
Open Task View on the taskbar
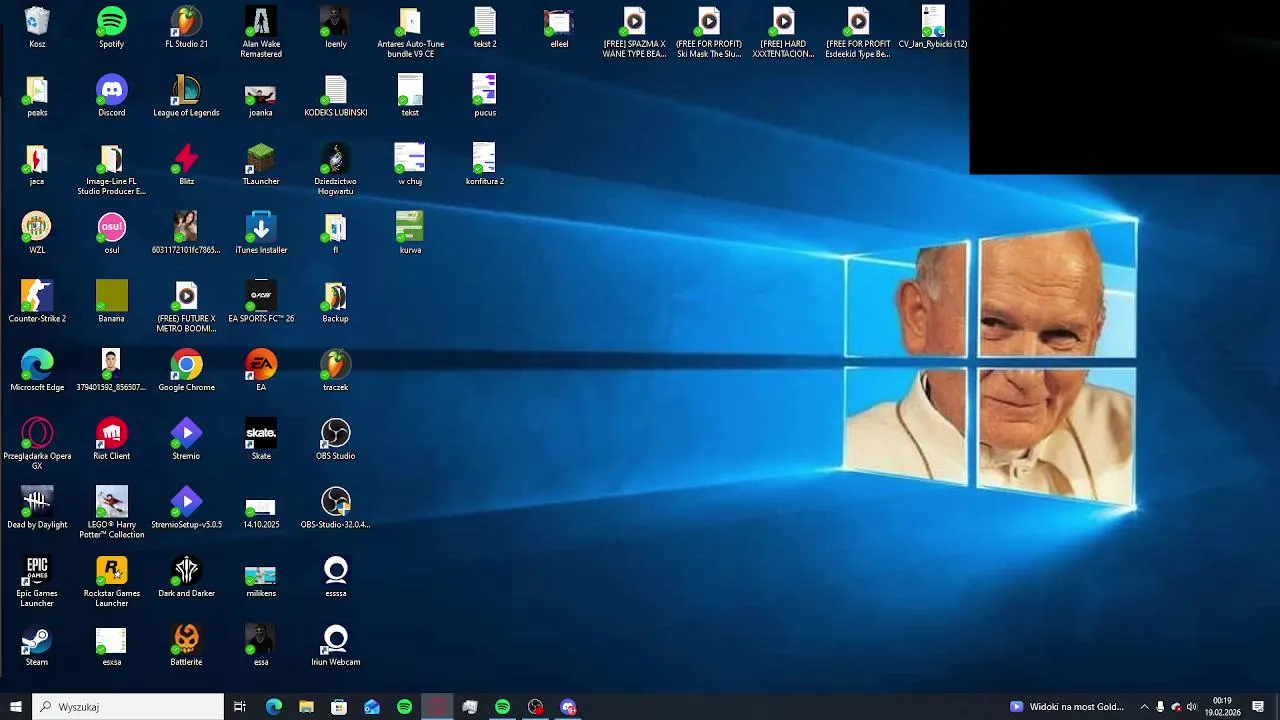(240, 707)
